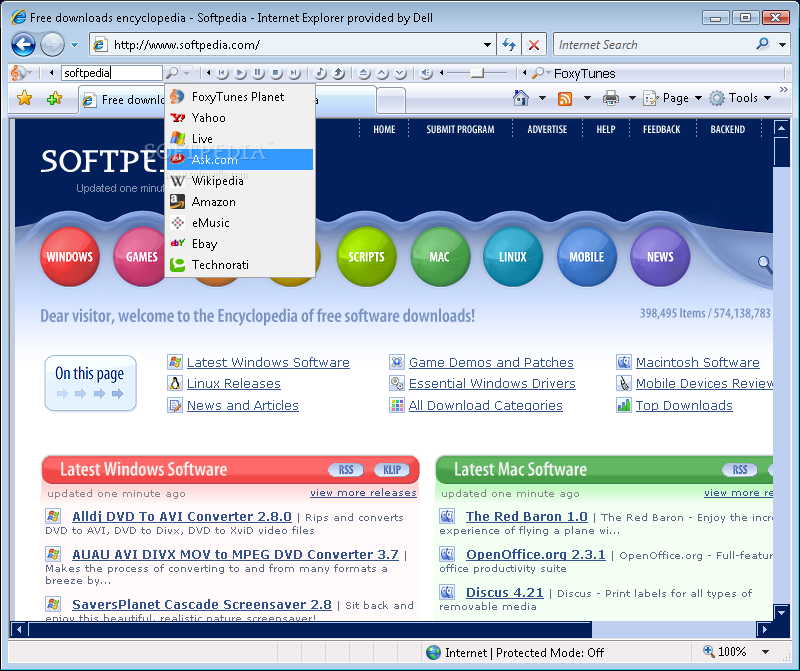Click the zoom level magnifier in status bar

709,651
